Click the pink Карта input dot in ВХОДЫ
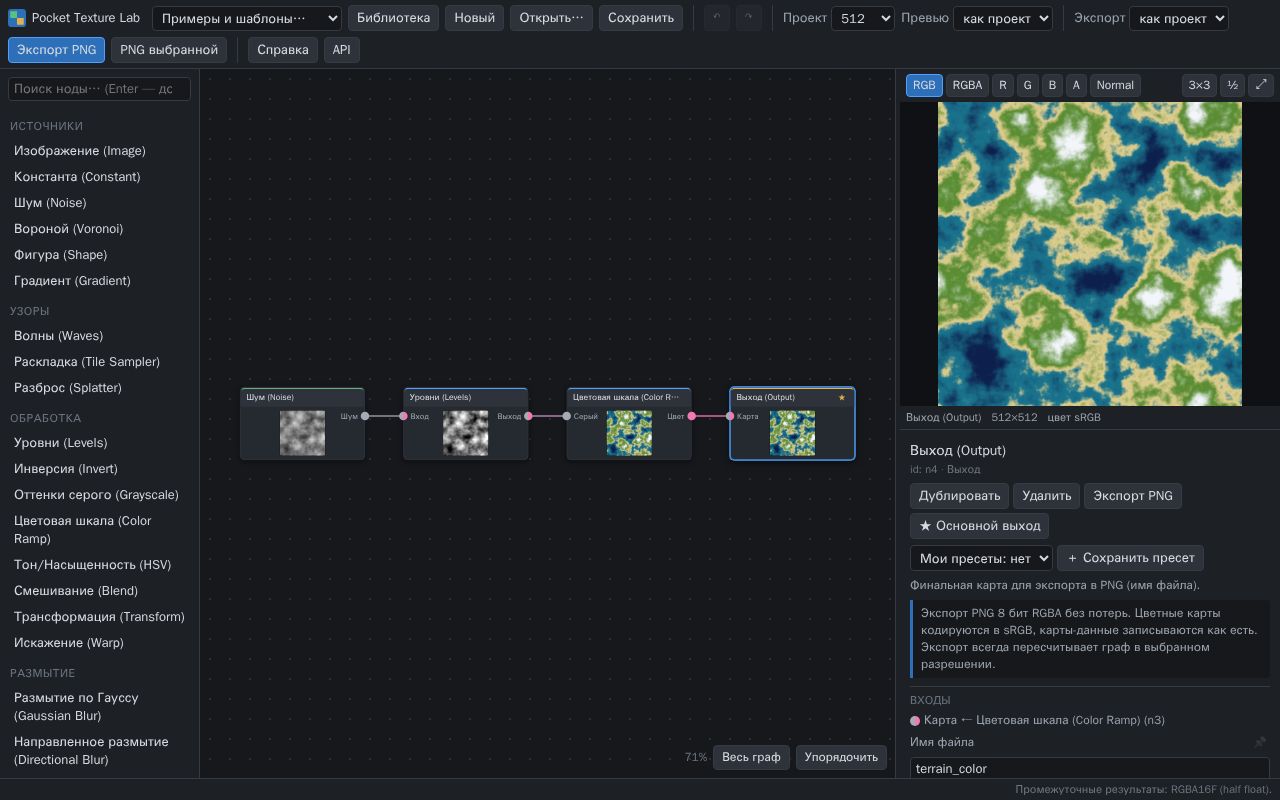 coord(915,720)
